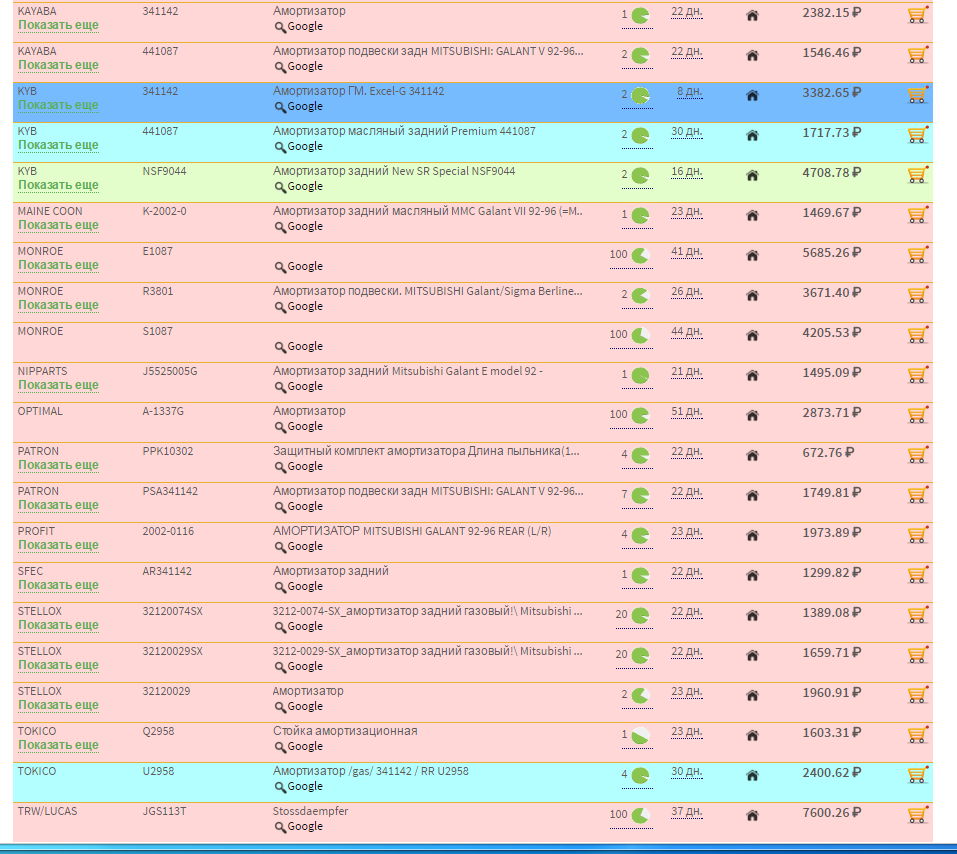Click pie chart icon for SFEC AR341142
This screenshot has width=957, height=854.
click(x=640, y=575)
